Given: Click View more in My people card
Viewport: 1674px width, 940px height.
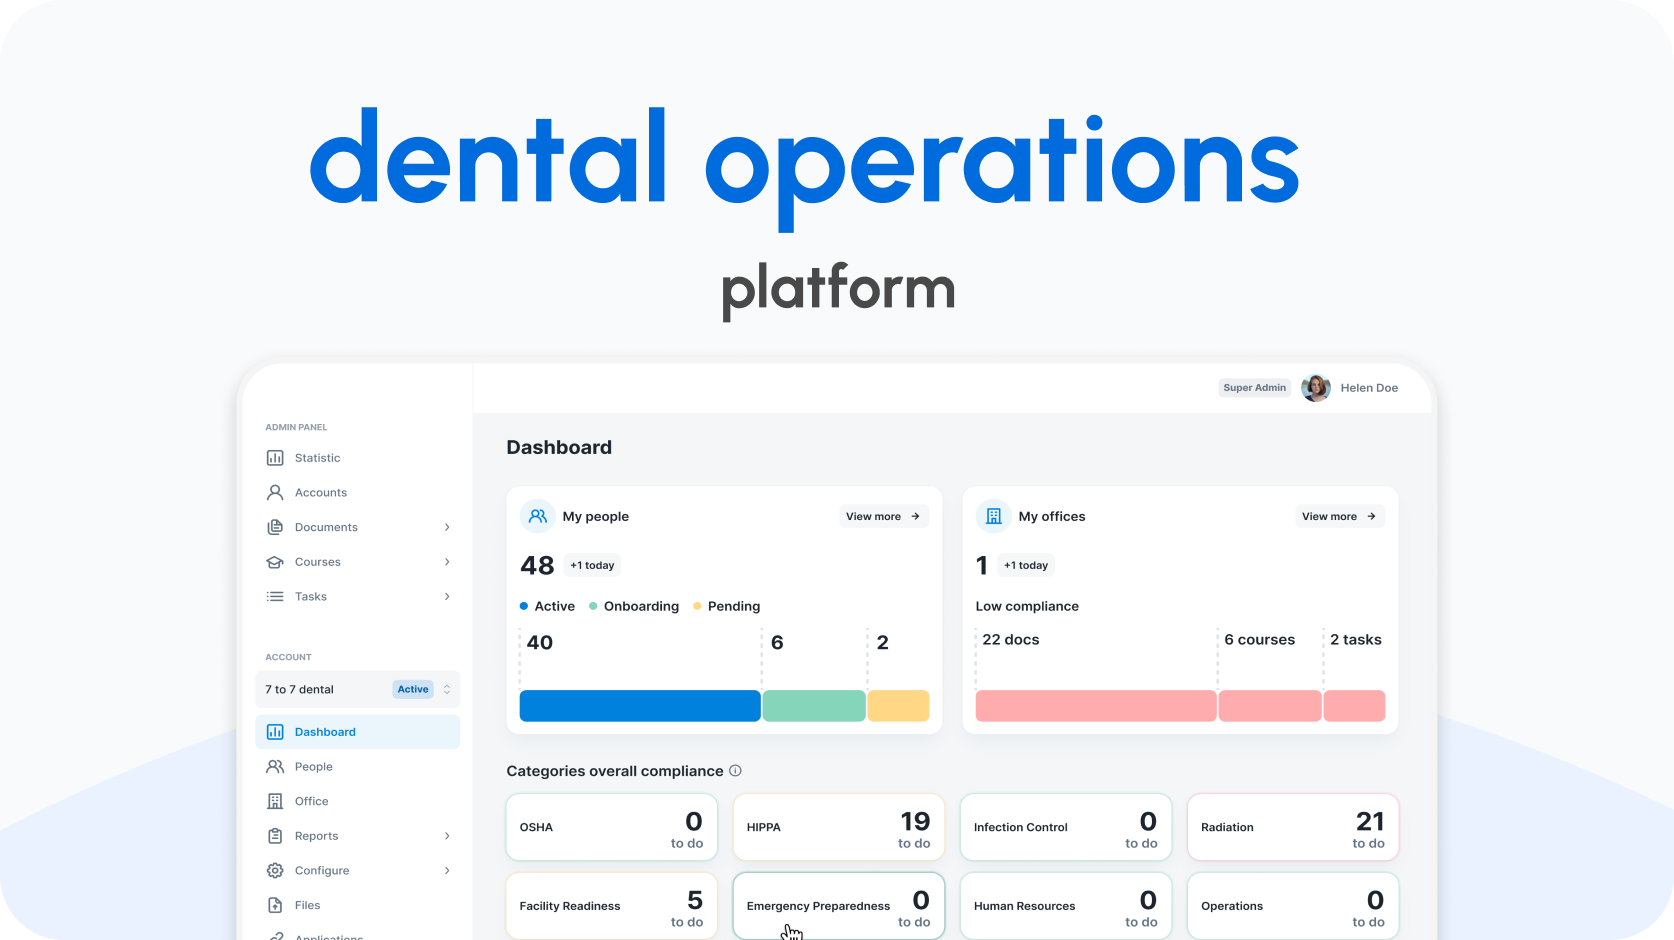Looking at the screenshot, I should point(883,516).
